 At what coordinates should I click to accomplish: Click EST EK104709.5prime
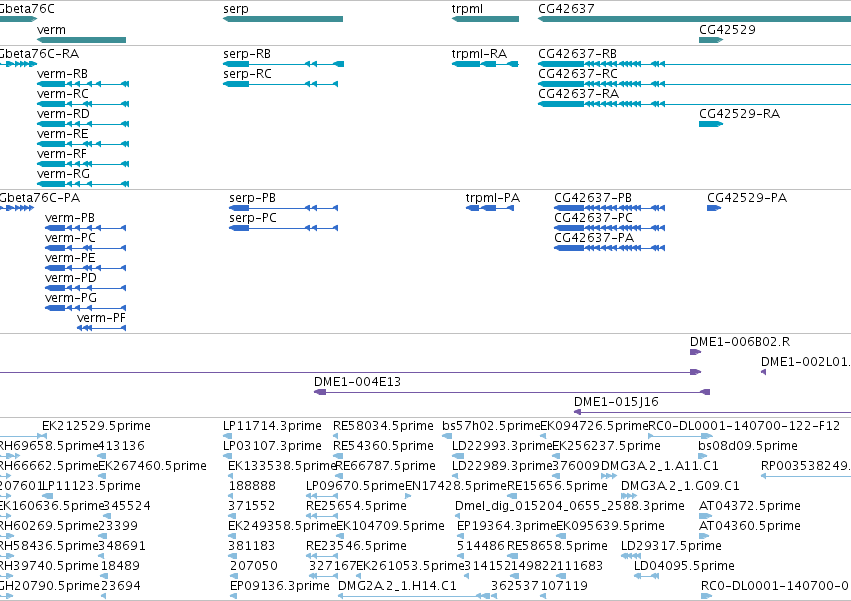pos(390,526)
